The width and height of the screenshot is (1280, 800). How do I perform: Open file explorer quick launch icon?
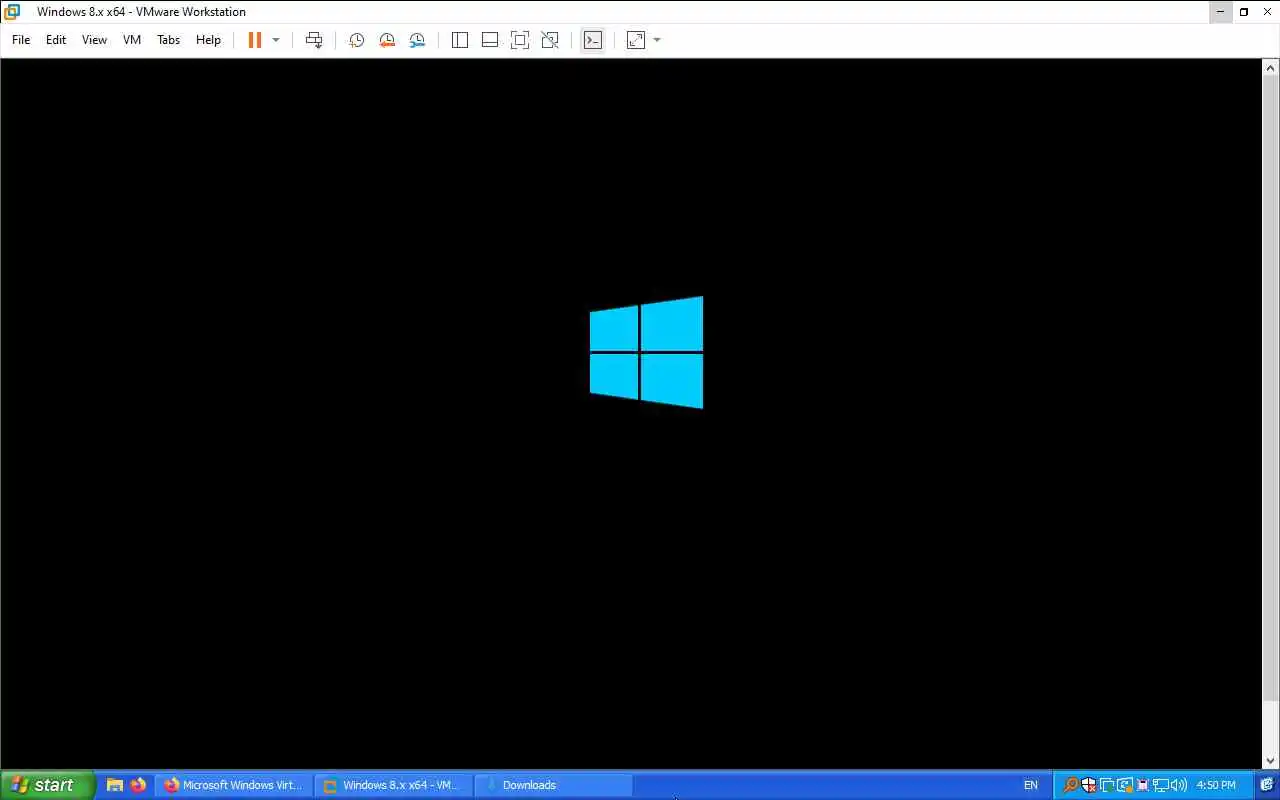[115, 785]
